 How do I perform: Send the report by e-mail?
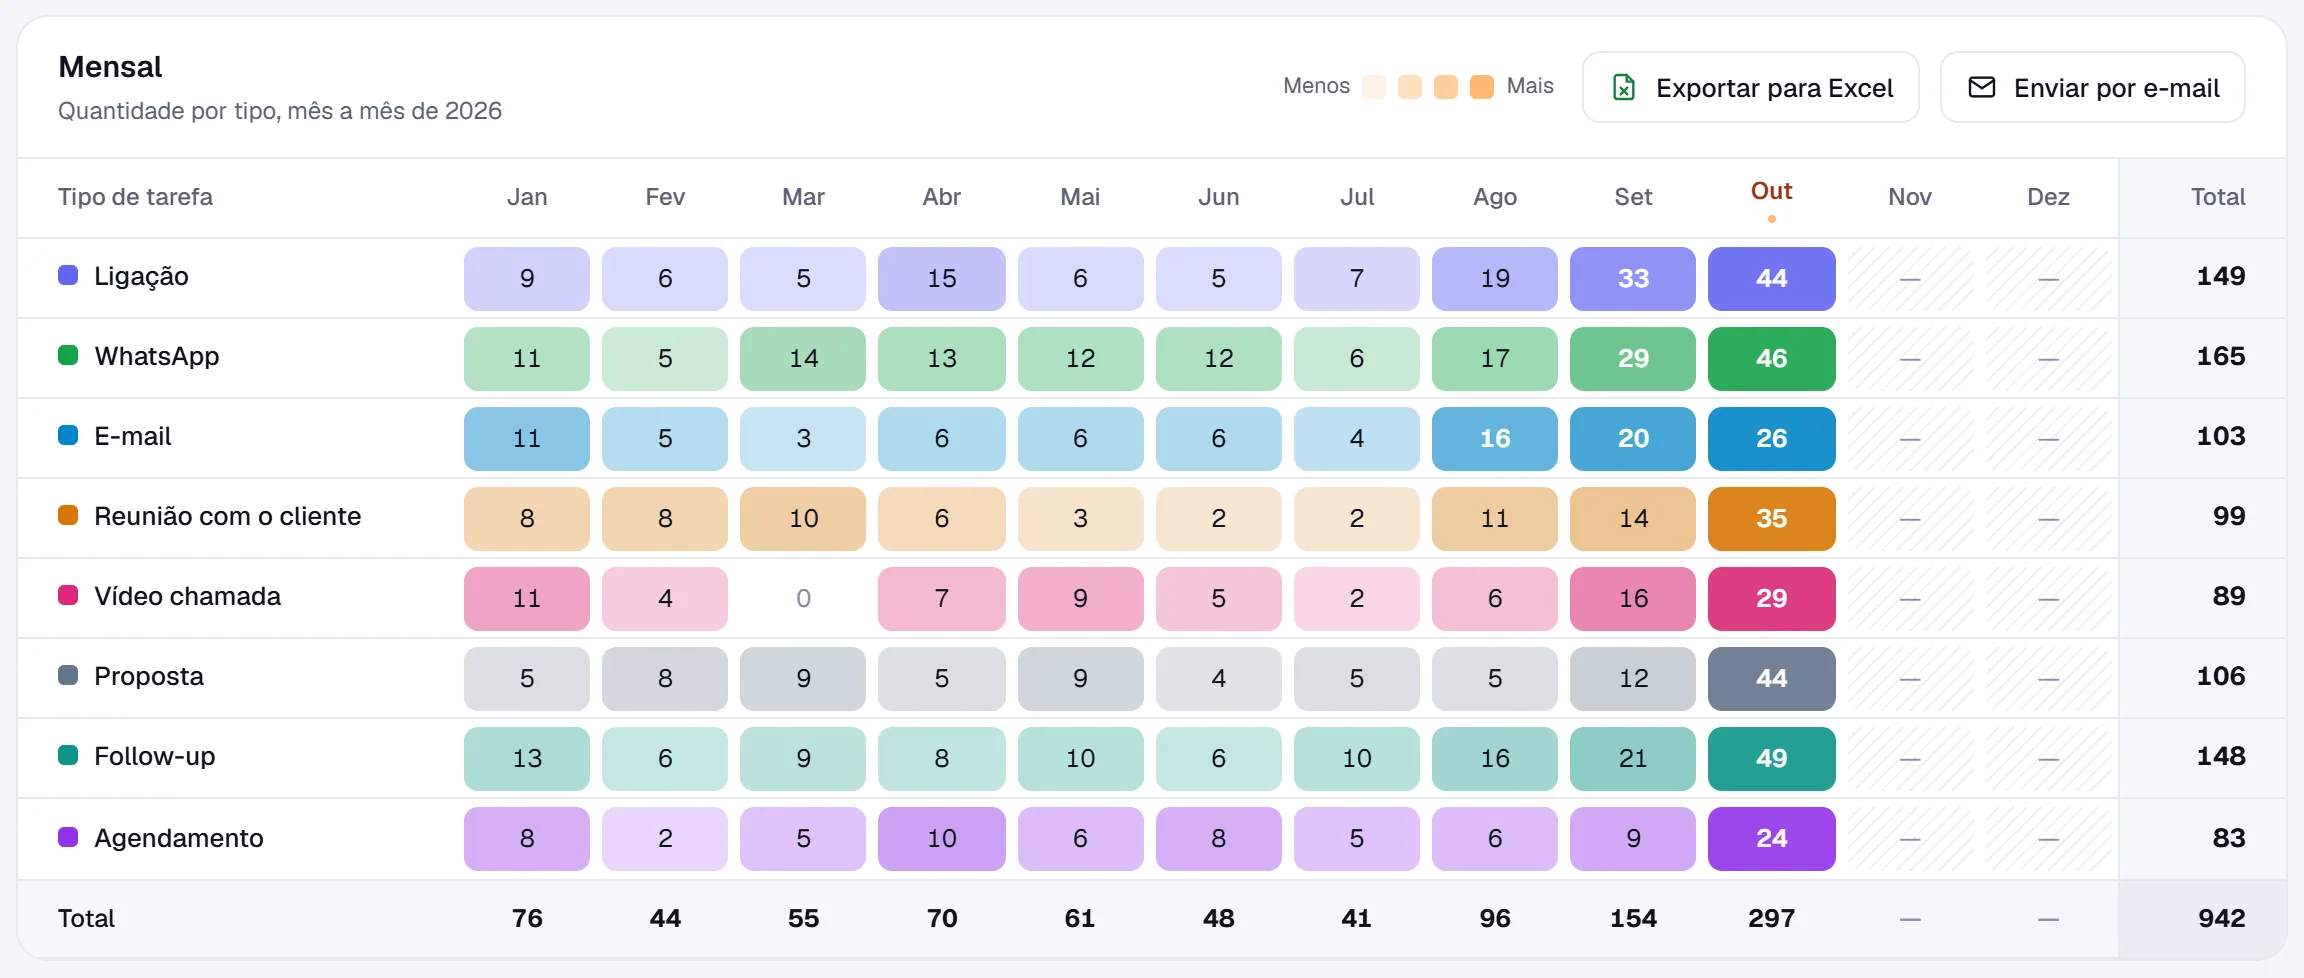(2093, 87)
